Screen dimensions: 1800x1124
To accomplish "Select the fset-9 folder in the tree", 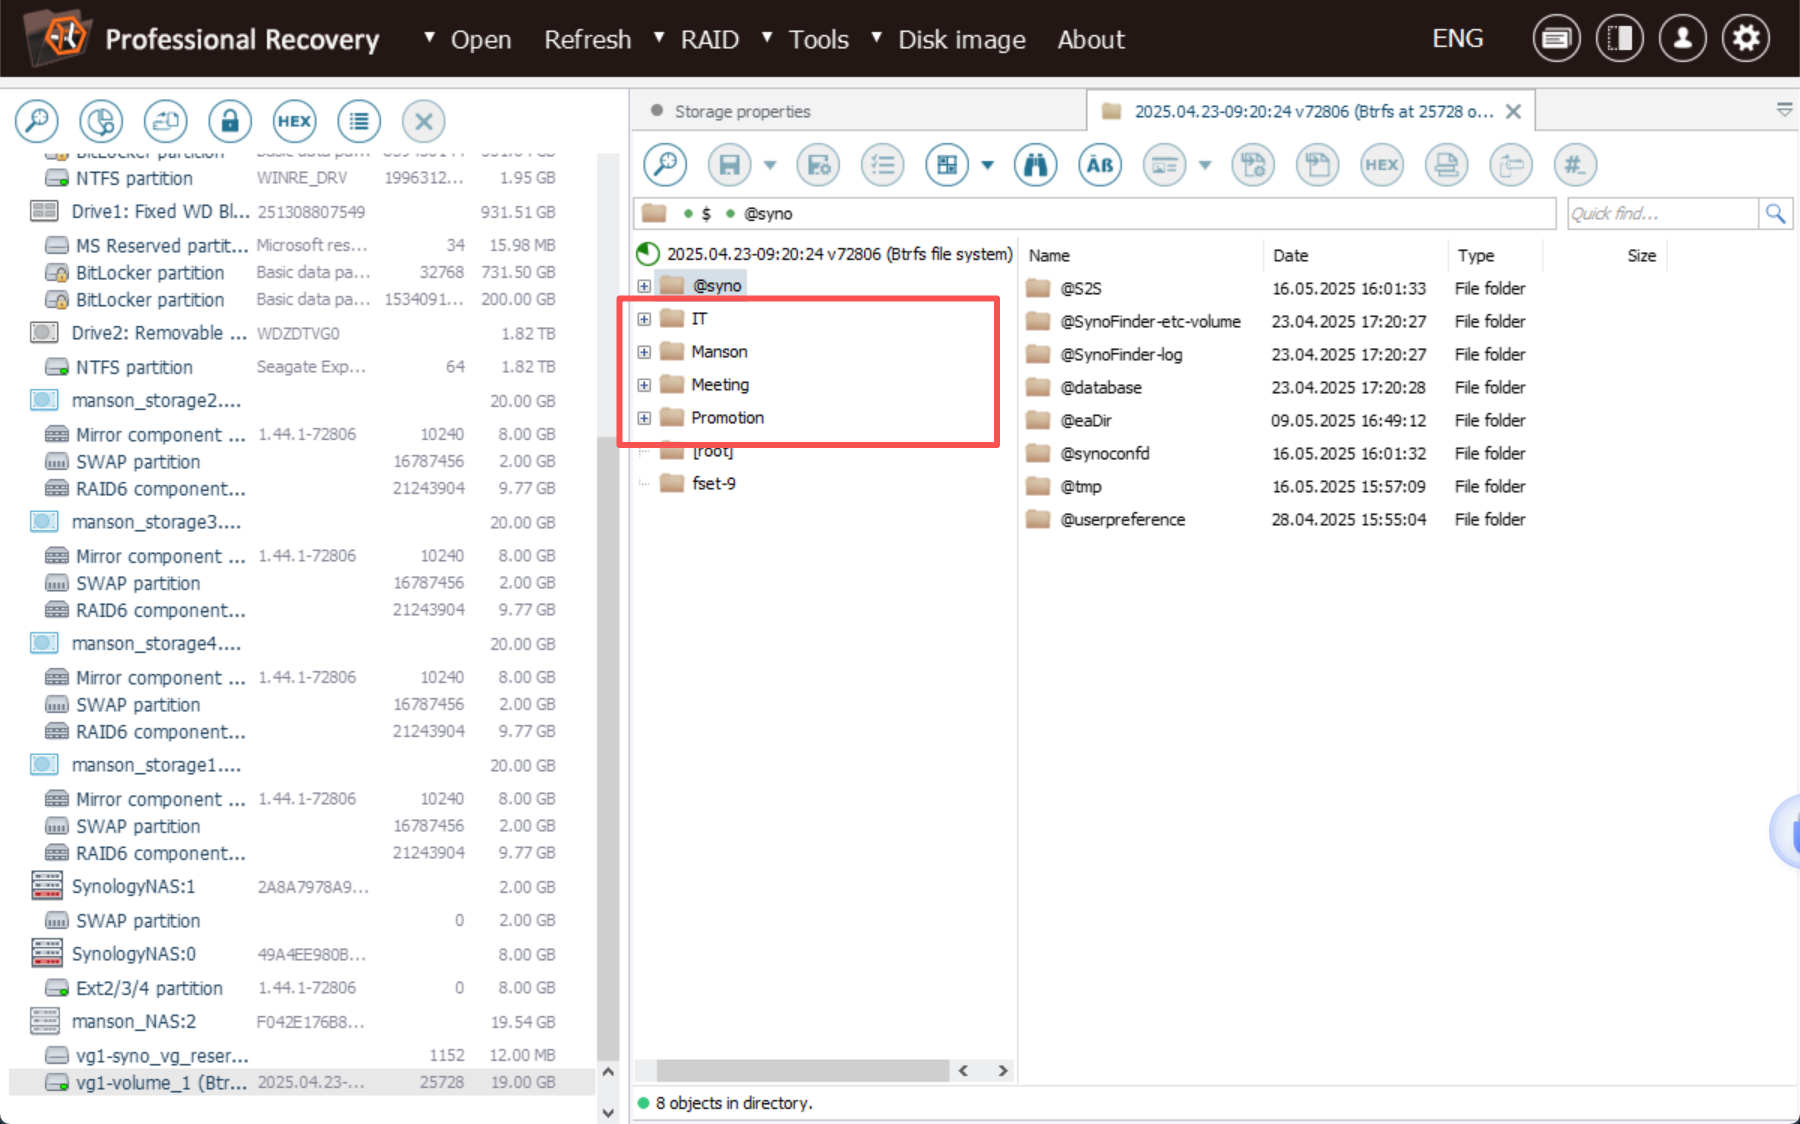I will point(714,483).
